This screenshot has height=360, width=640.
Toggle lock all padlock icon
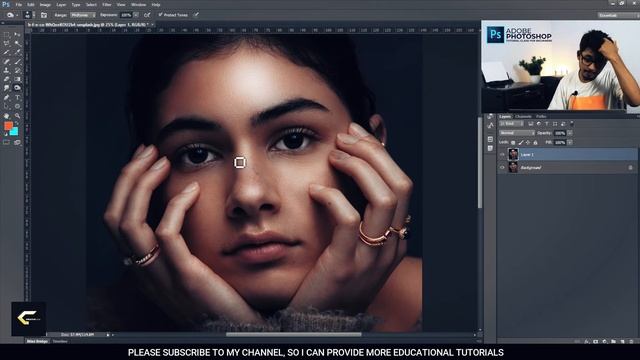536,142
